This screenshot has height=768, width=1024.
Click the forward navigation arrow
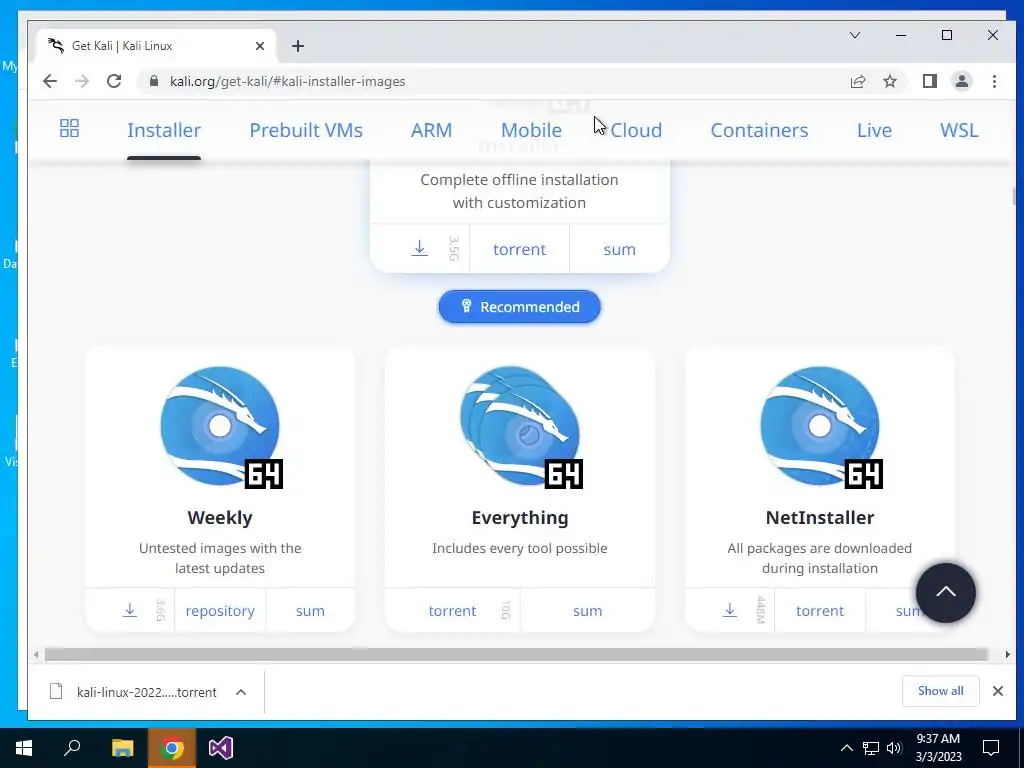pyautogui.click(x=82, y=81)
